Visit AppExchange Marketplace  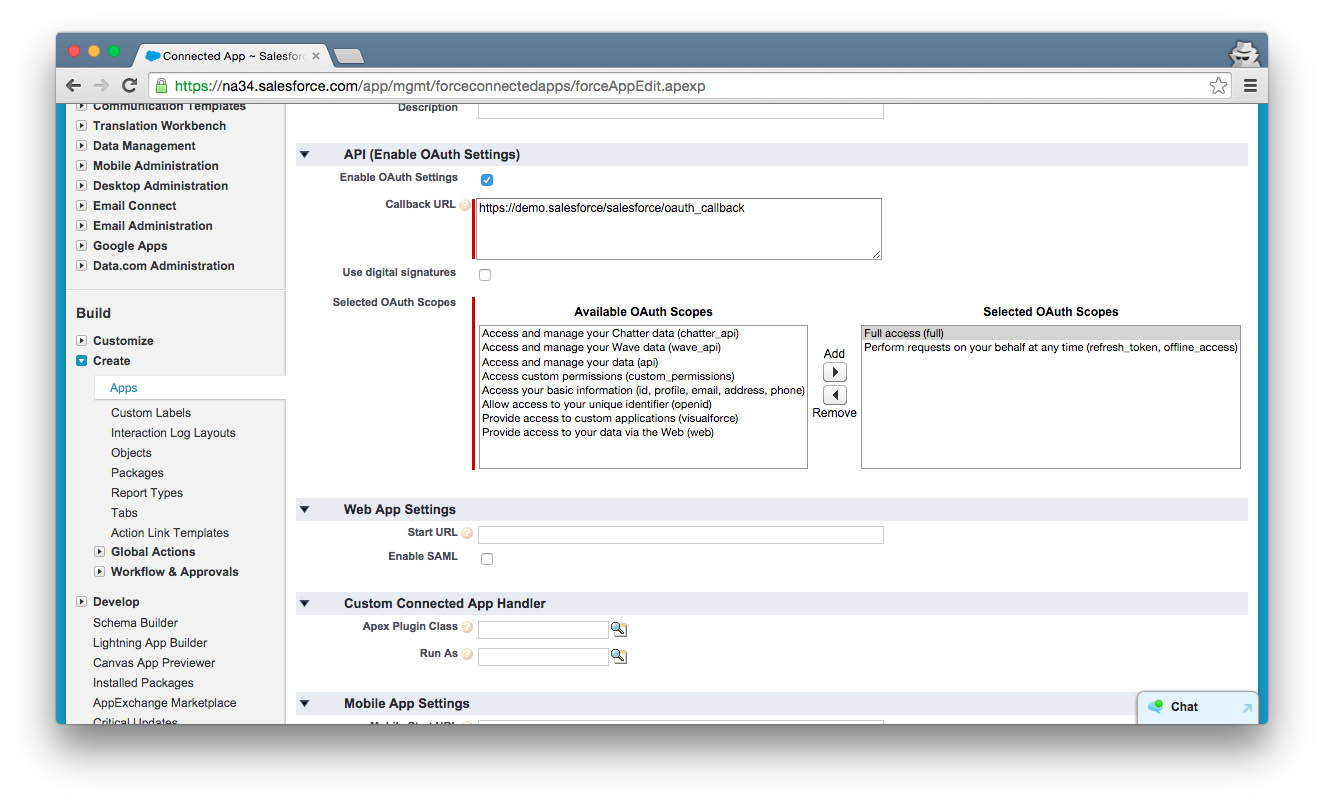165,703
